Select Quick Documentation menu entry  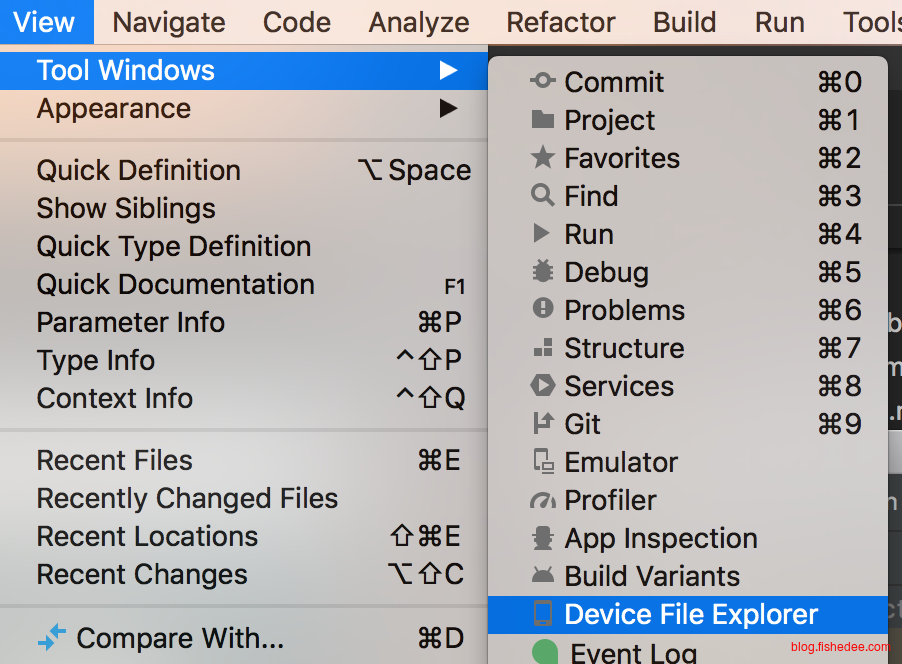pos(175,284)
